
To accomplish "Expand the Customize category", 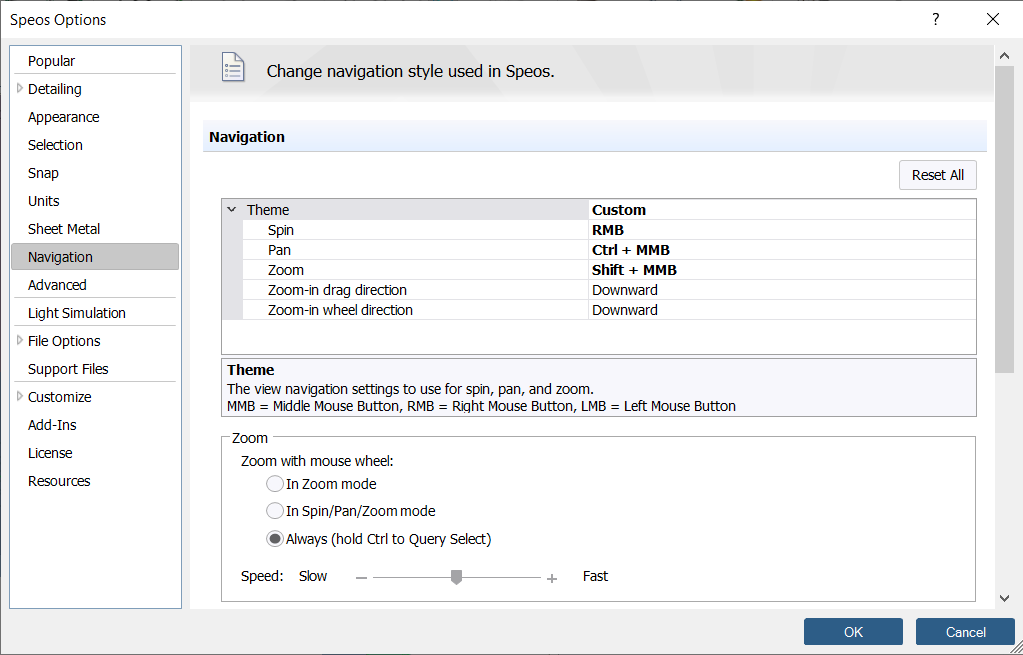I will pos(20,396).
